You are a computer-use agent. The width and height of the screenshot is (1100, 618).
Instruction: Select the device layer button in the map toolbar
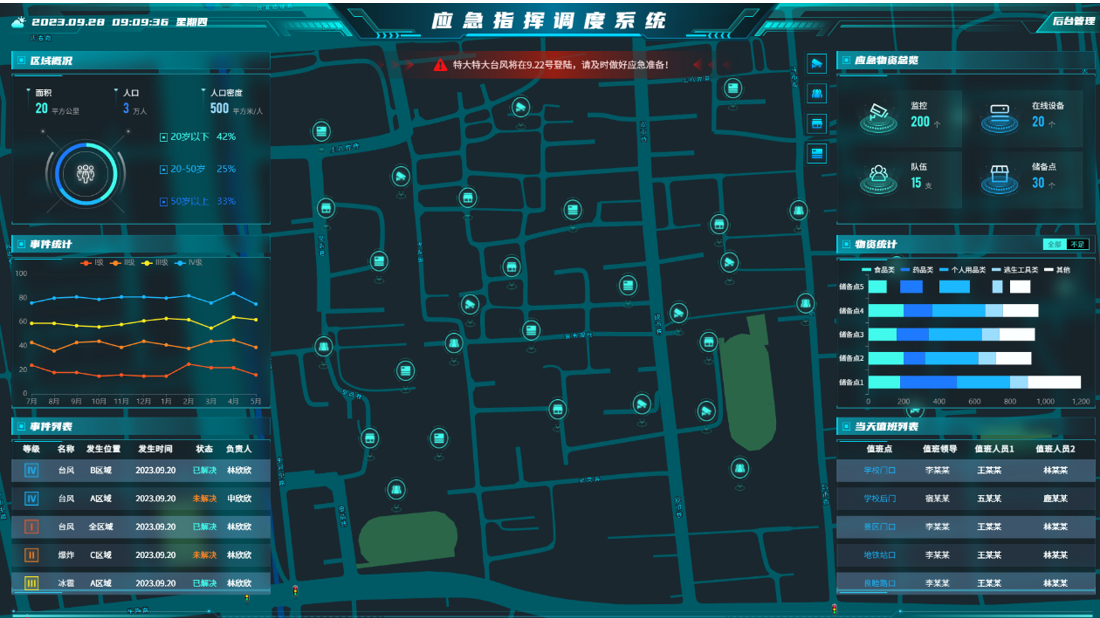pyautogui.click(x=817, y=154)
